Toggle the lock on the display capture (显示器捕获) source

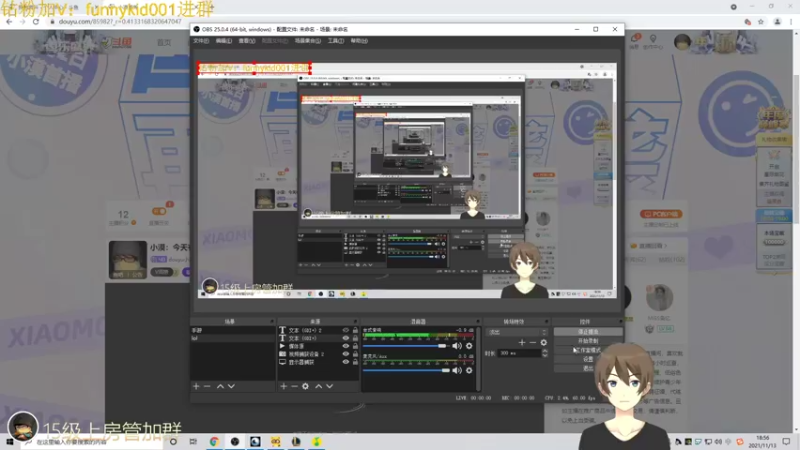click(x=356, y=362)
